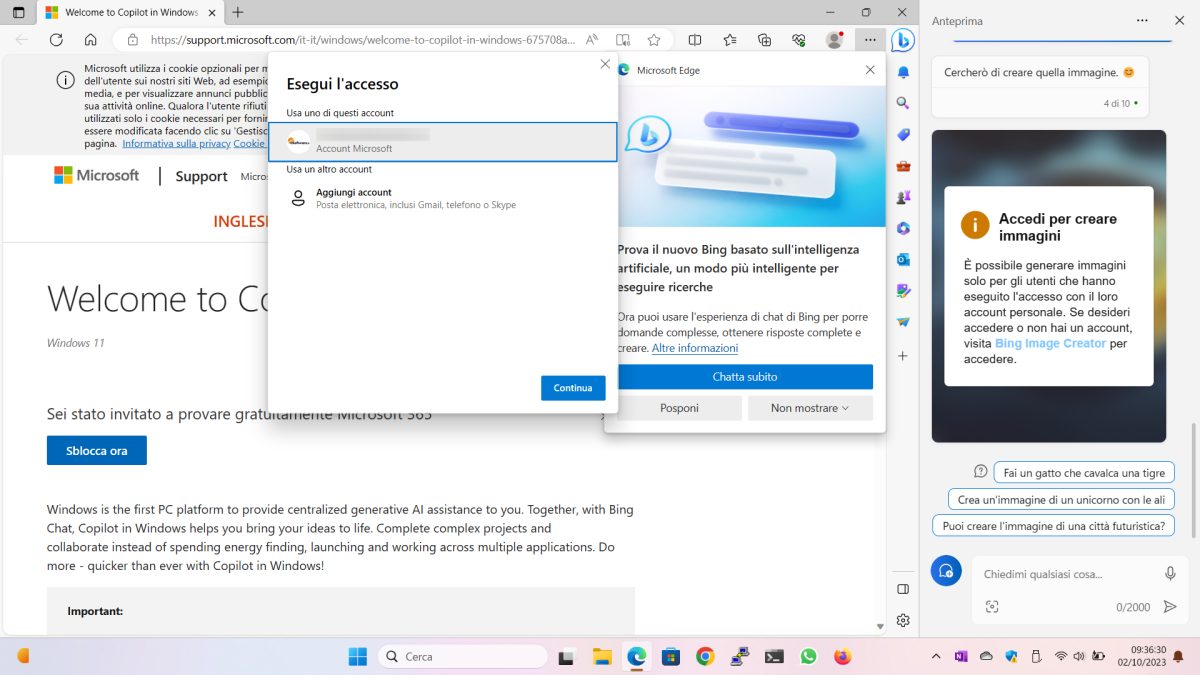Open the Outlook icon in Edge sidebar
The width and height of the screenshot is (1200, 675).
903,260
